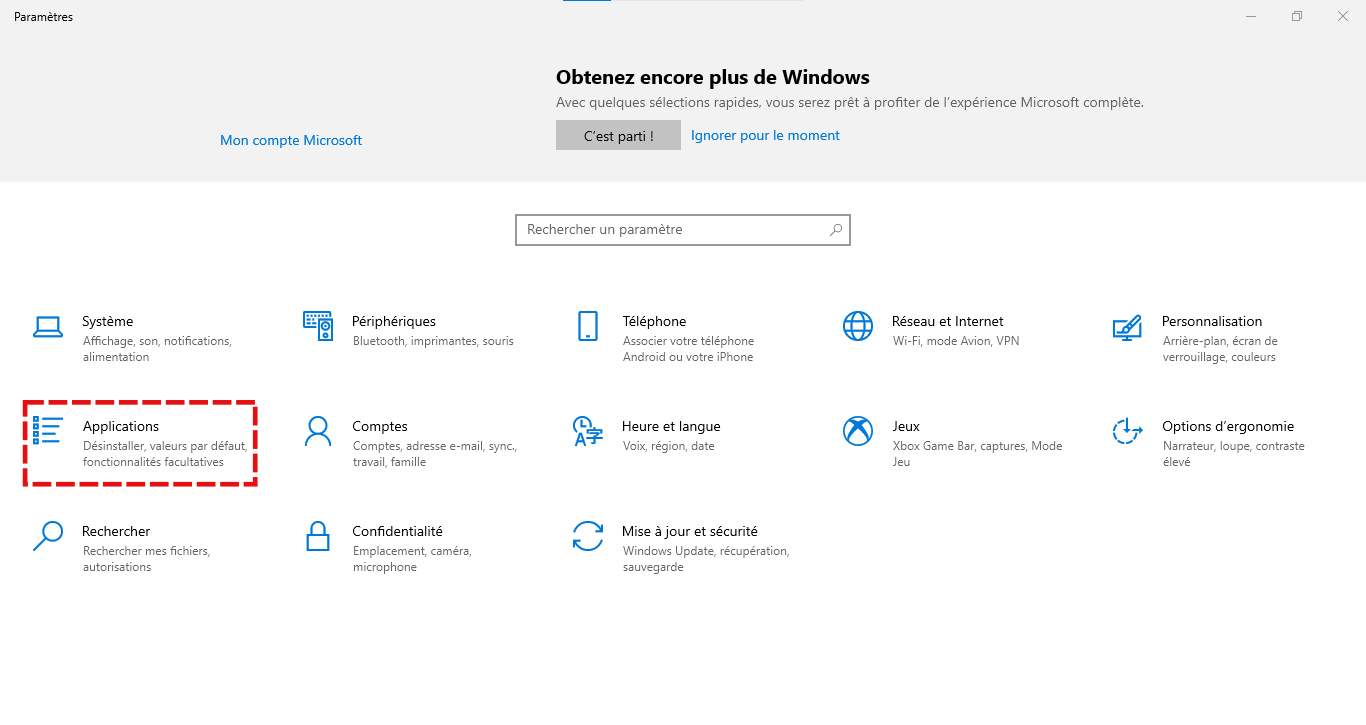Open the Applications settings title text
The image size is (1366, 725).
click(x=121, y=426)
